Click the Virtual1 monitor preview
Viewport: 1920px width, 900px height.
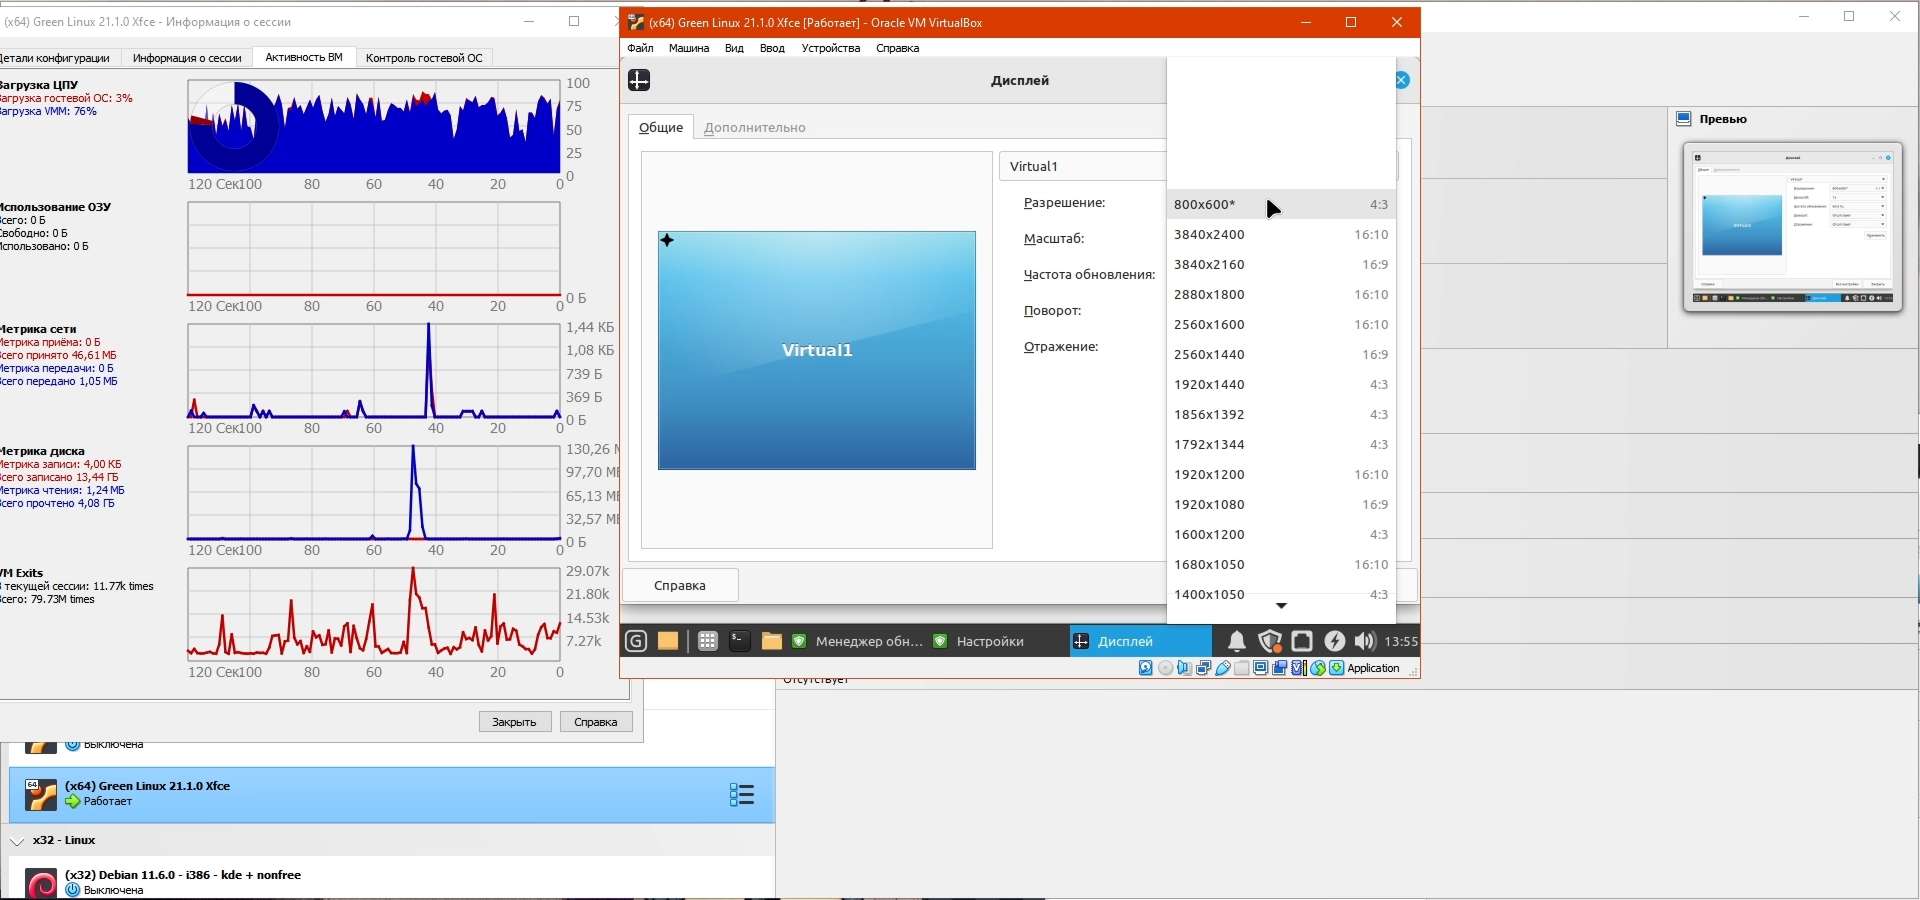point(816,350)
